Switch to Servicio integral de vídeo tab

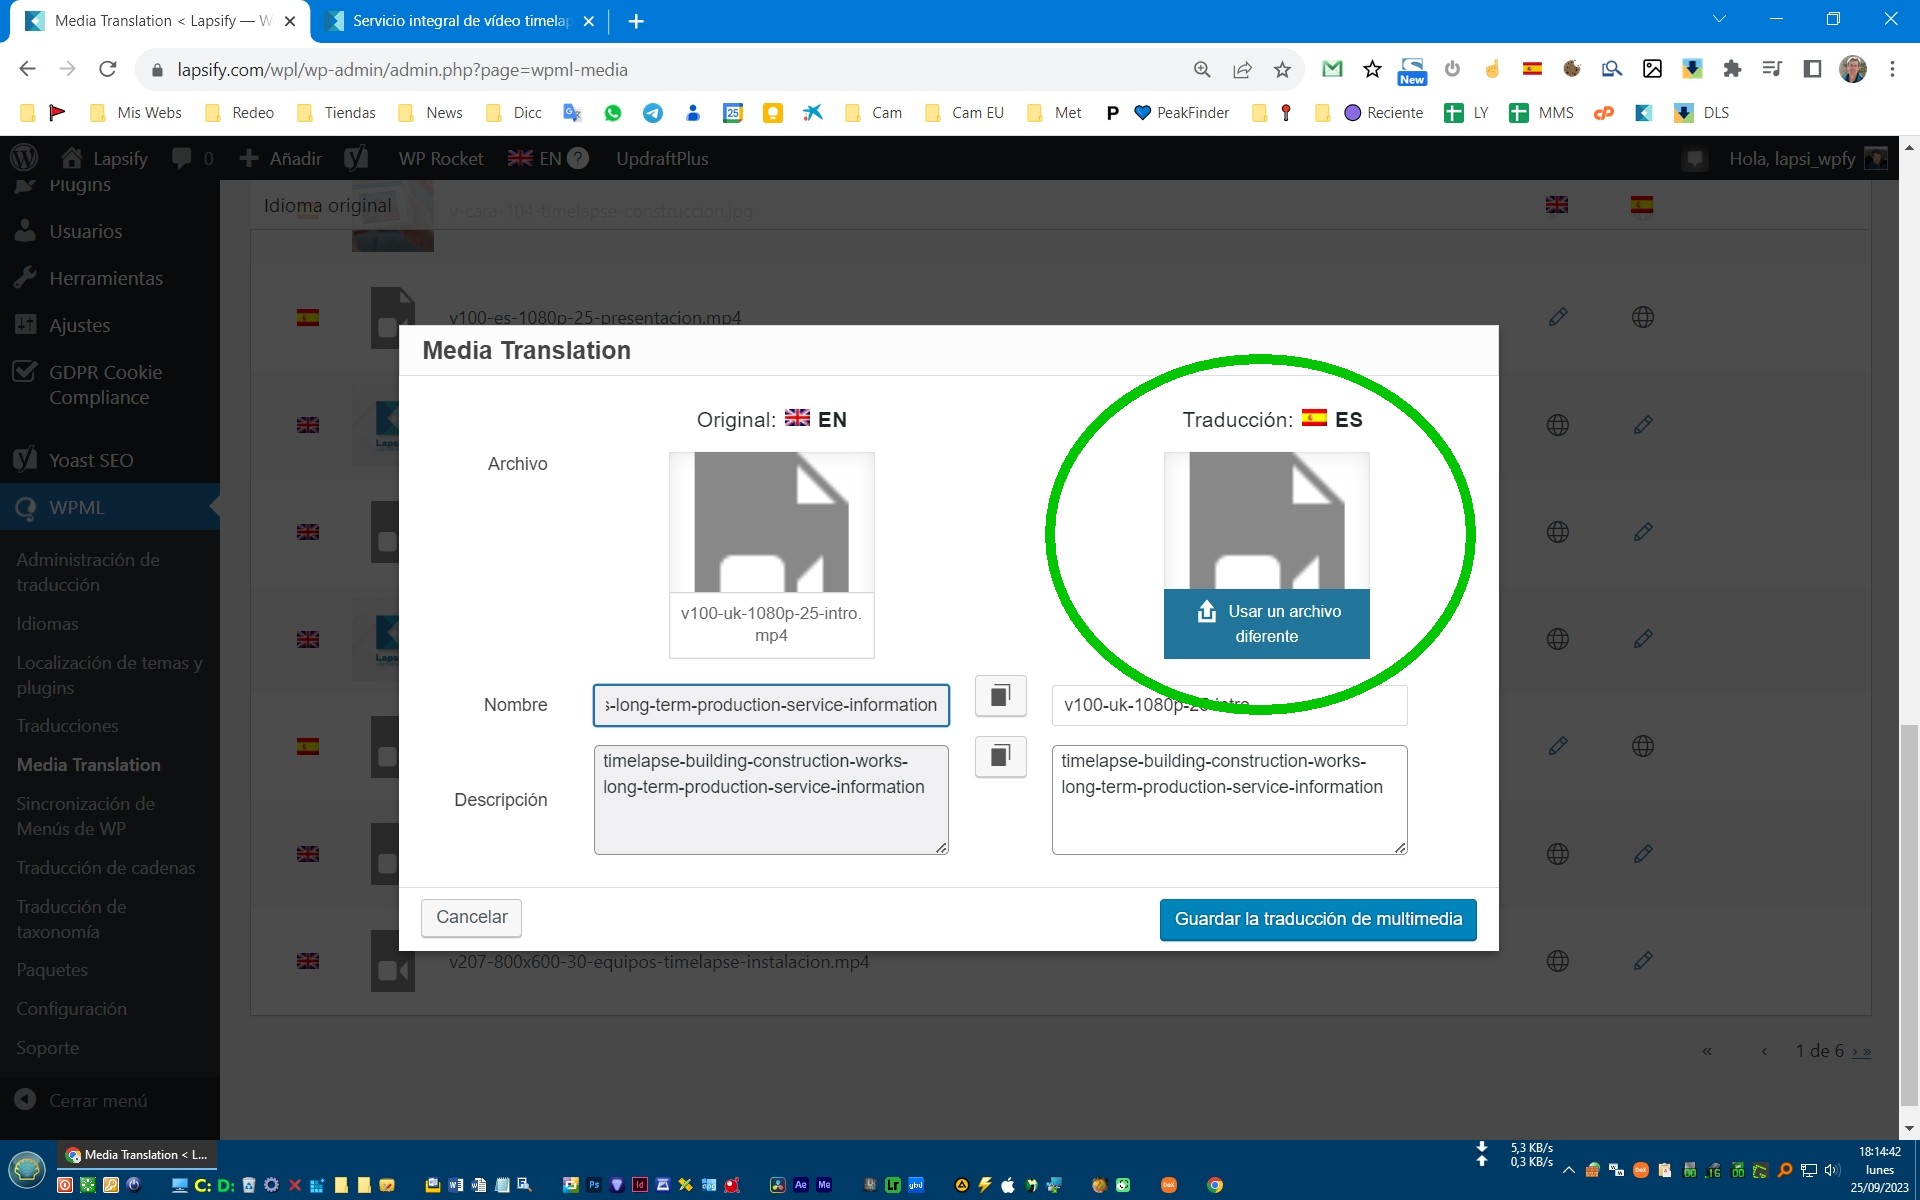pos(460,21)
